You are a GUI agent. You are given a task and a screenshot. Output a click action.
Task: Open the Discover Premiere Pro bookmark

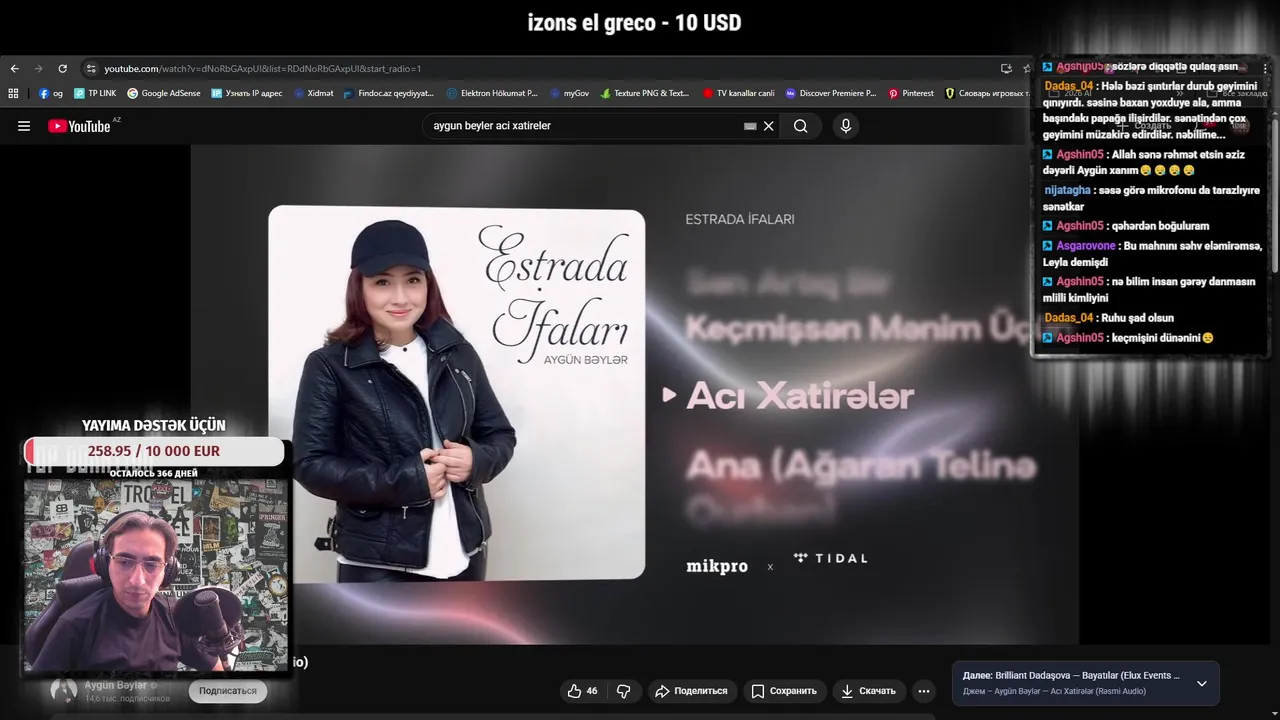click(831, 93)
